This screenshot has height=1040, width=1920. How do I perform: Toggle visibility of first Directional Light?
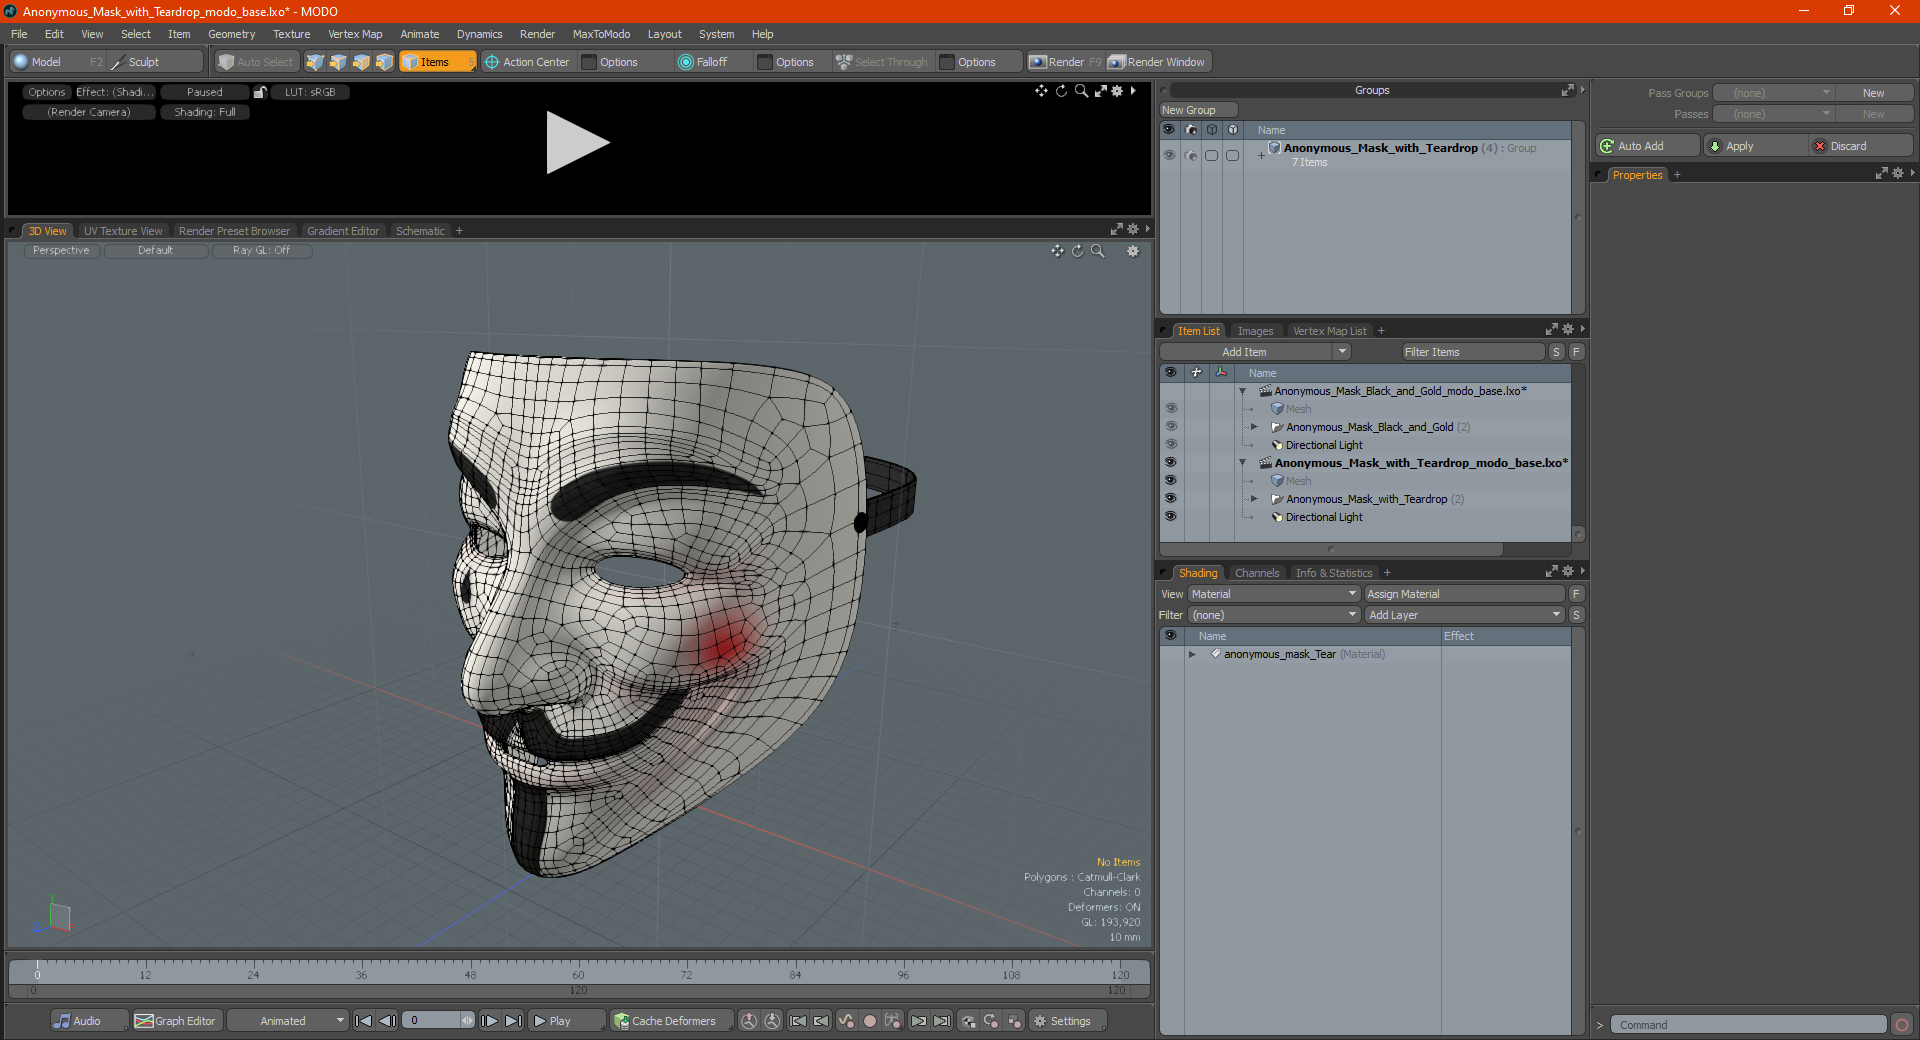[x=1171, y=445]
